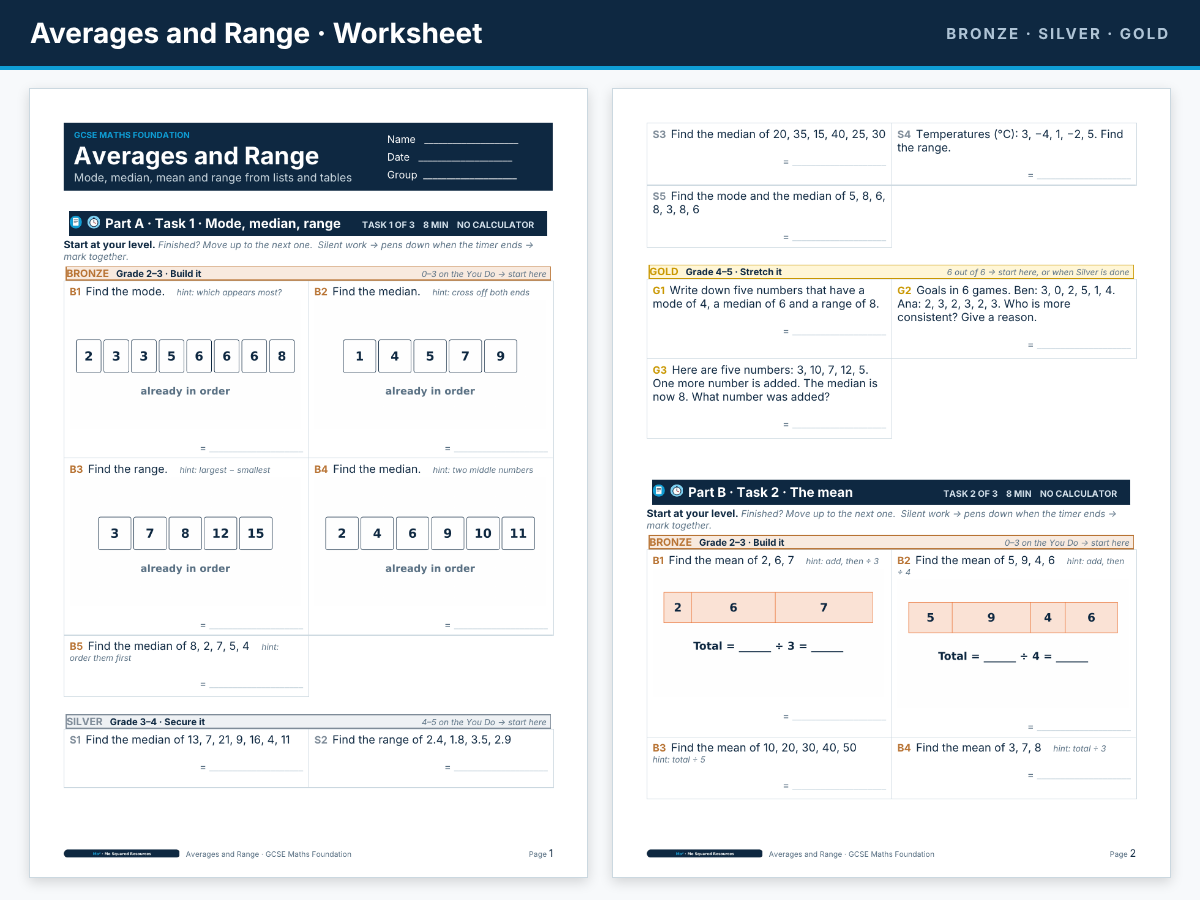Click the document icon in Part A header
Image resolution: width=1200 pixels, height=900 pixels.
(x=76, y=223)
